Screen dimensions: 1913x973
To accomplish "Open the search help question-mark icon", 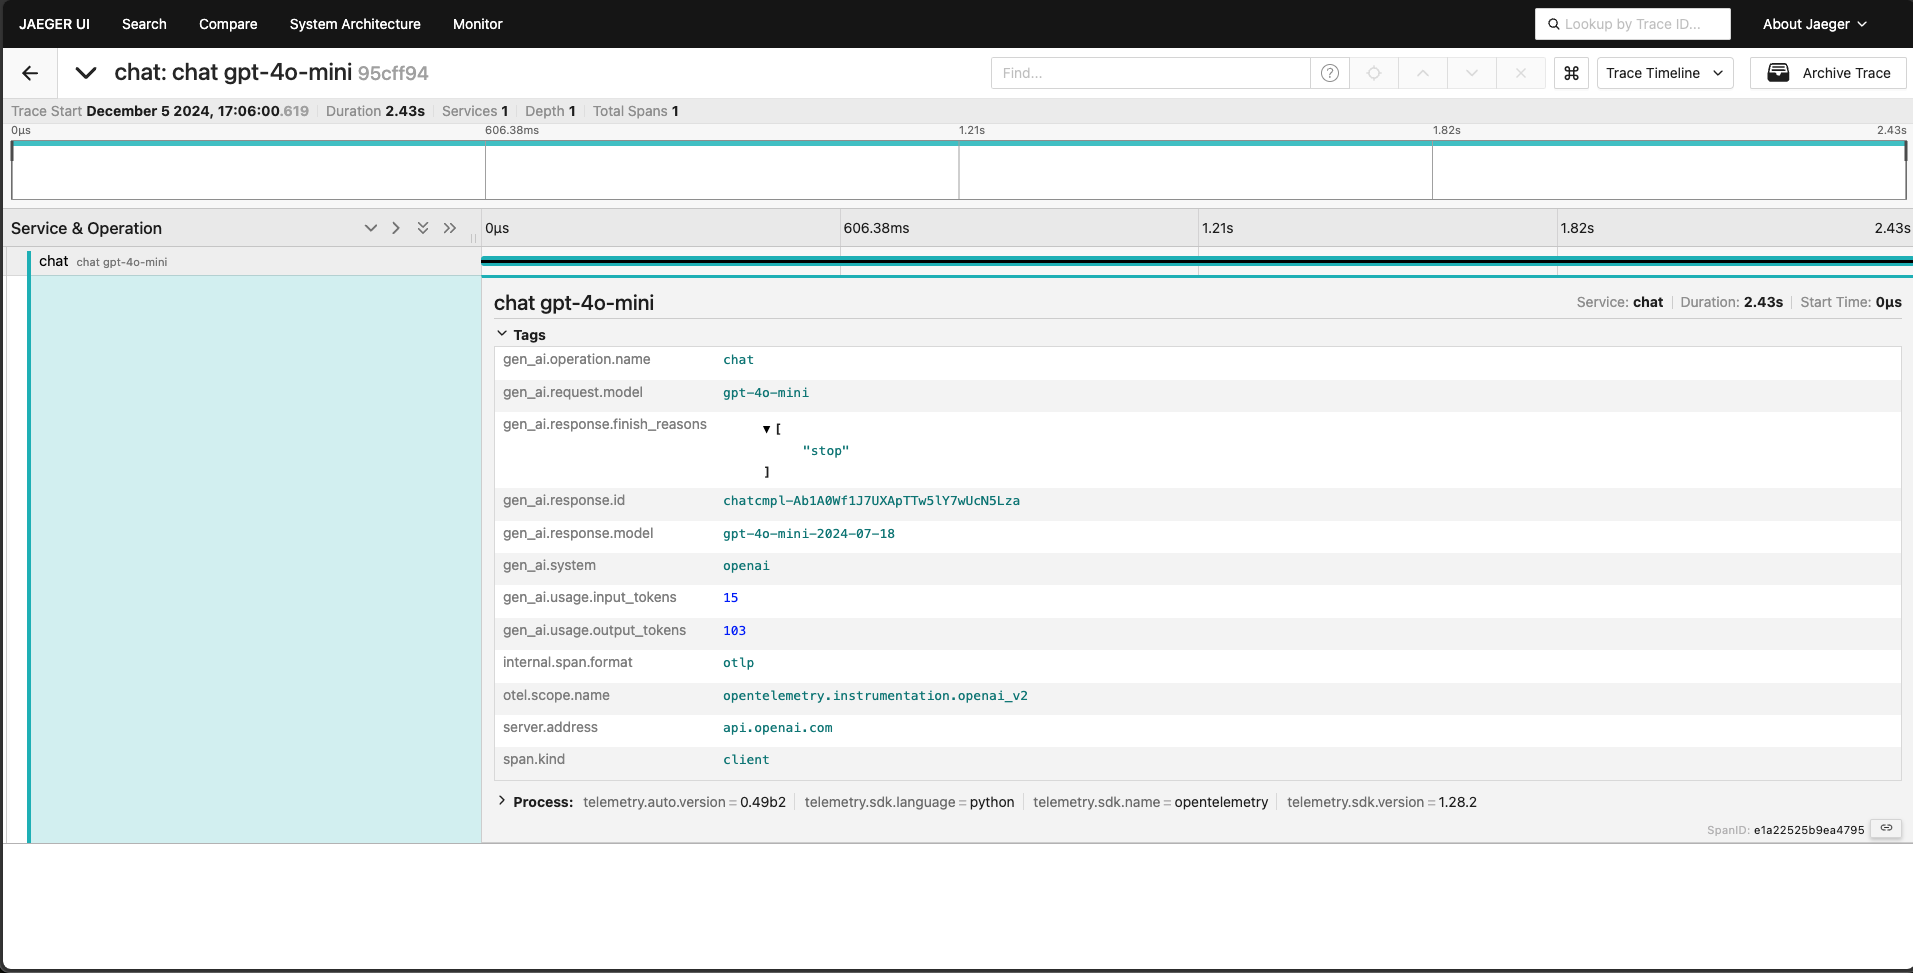I will pos(1330,72).
